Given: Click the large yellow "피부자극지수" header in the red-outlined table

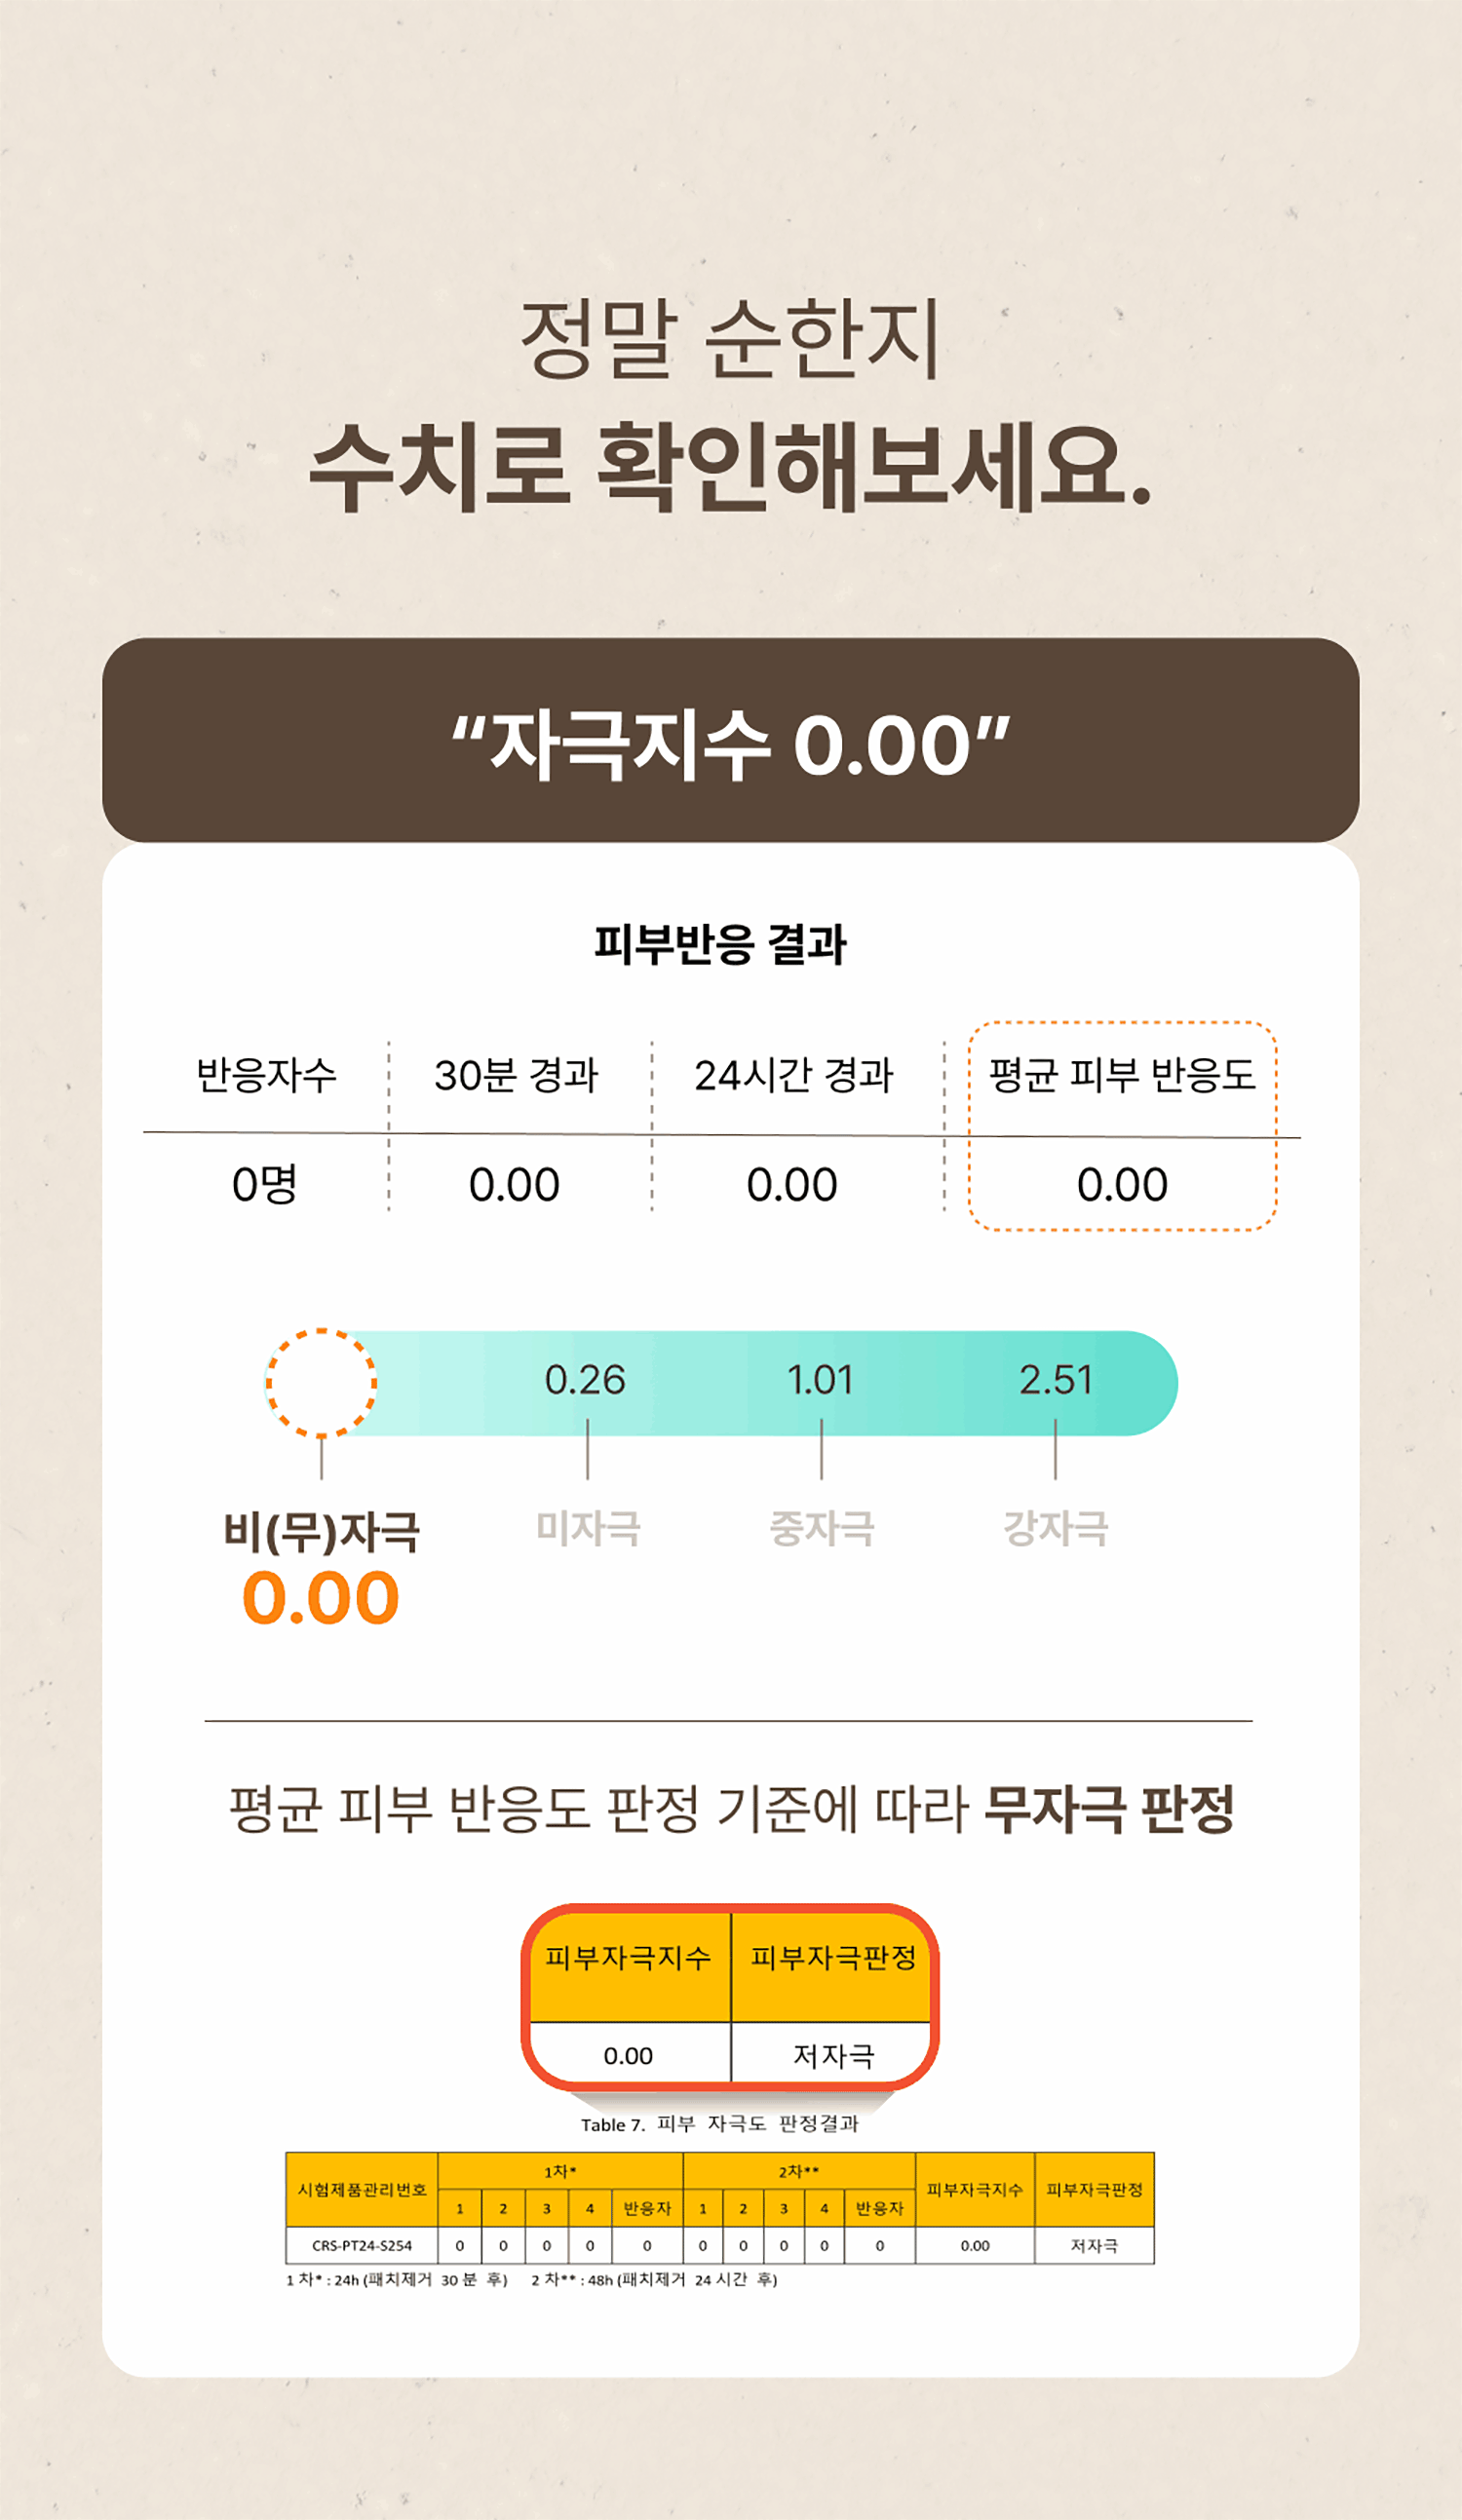Looking at the screenshot, I should pyautogui.click(x=628, y=1957).
